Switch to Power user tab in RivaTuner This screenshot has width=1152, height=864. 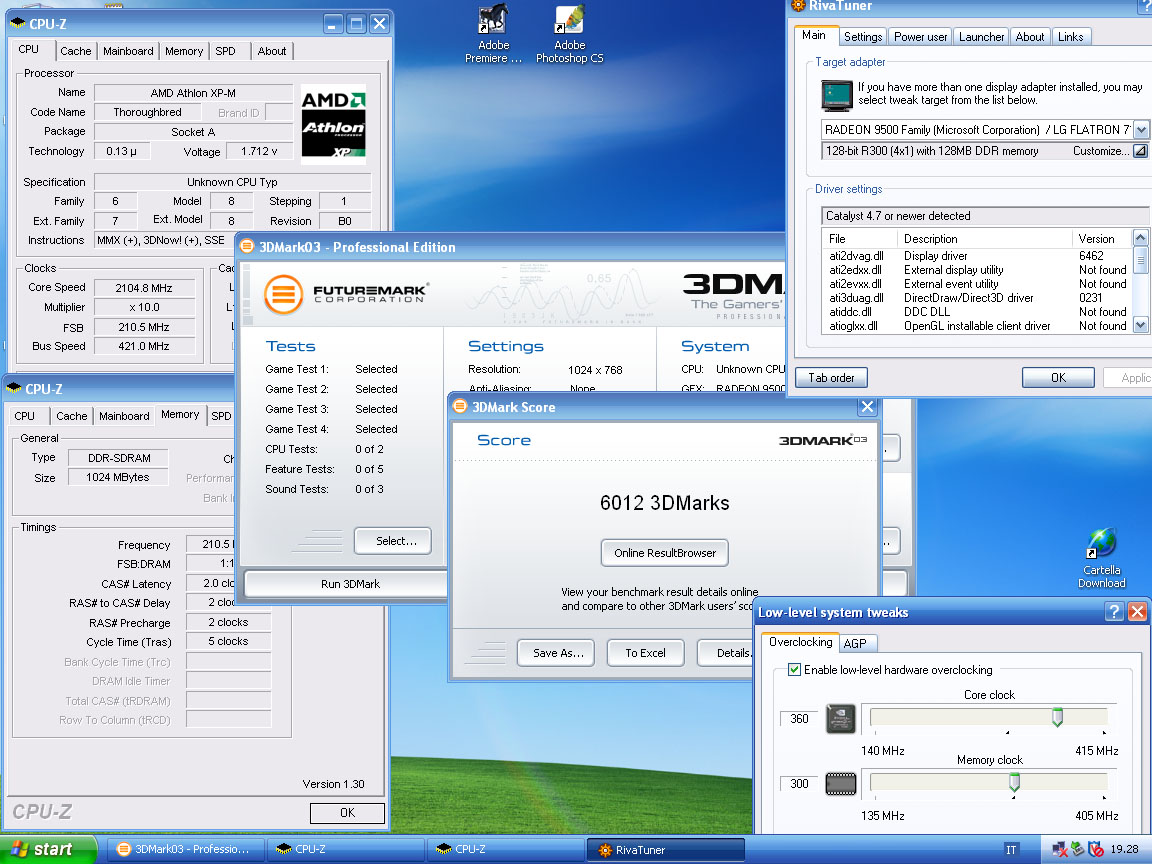point(921,37)
